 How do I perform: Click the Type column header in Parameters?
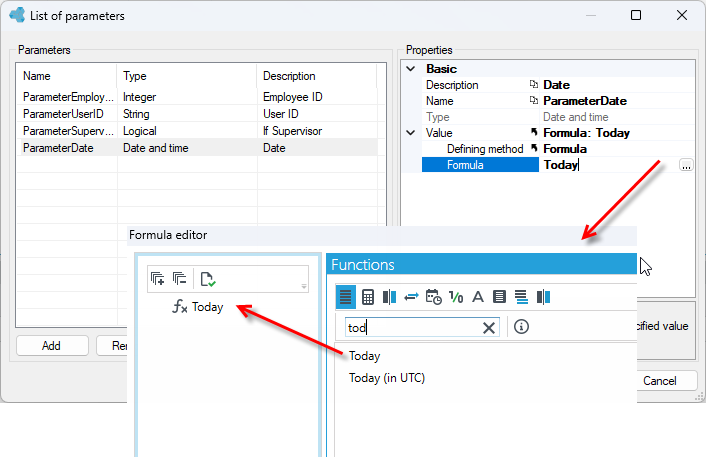coord(186,76)
